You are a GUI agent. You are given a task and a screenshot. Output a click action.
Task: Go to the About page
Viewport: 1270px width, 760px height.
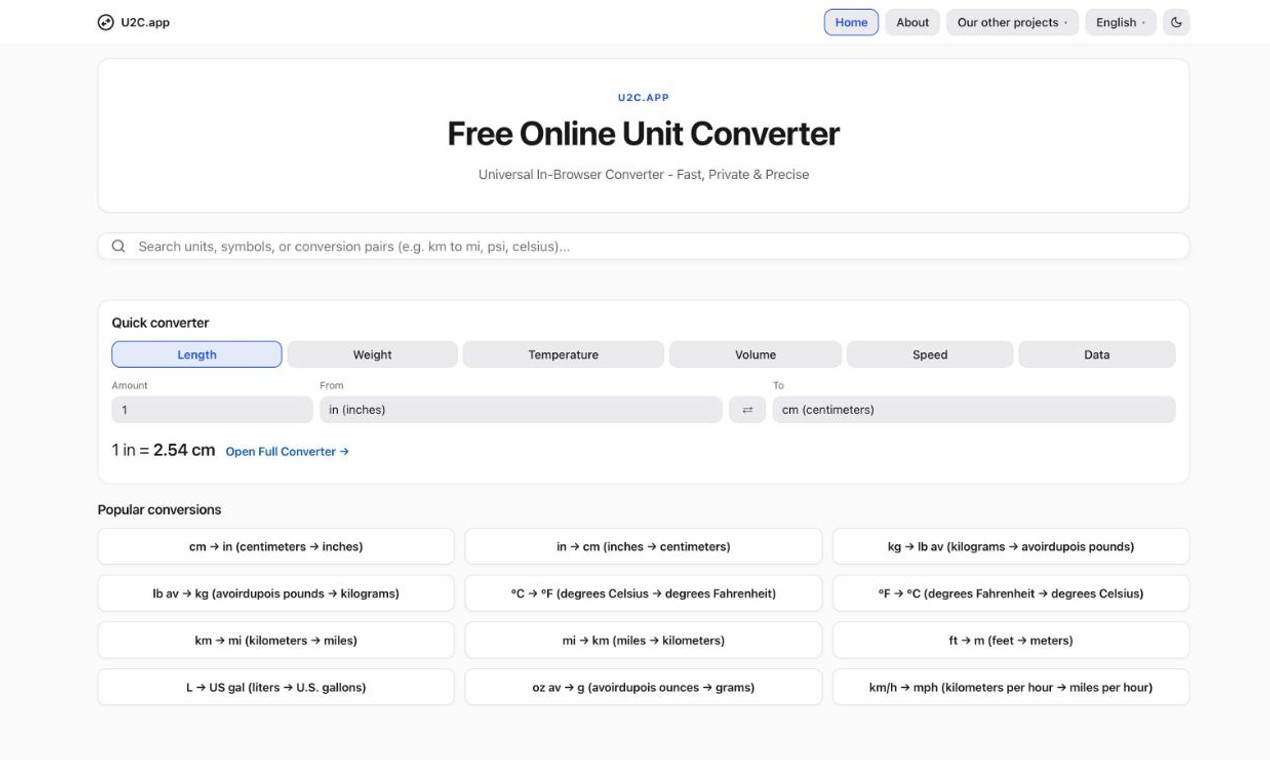click(912, 22)
